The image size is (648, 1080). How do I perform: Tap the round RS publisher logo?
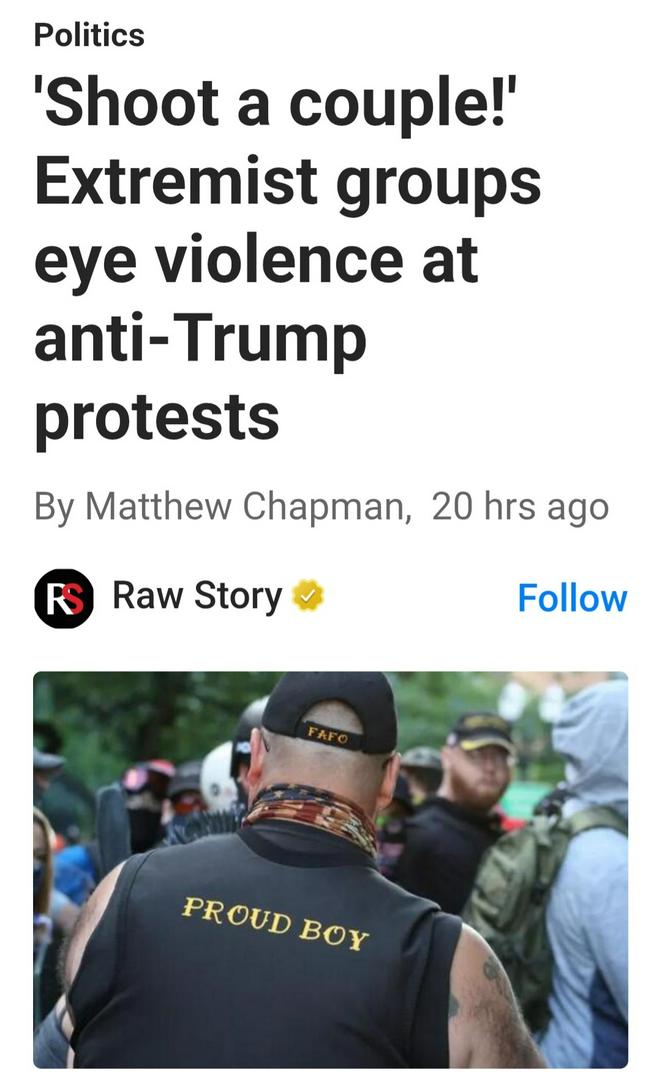tap(63, 598)
